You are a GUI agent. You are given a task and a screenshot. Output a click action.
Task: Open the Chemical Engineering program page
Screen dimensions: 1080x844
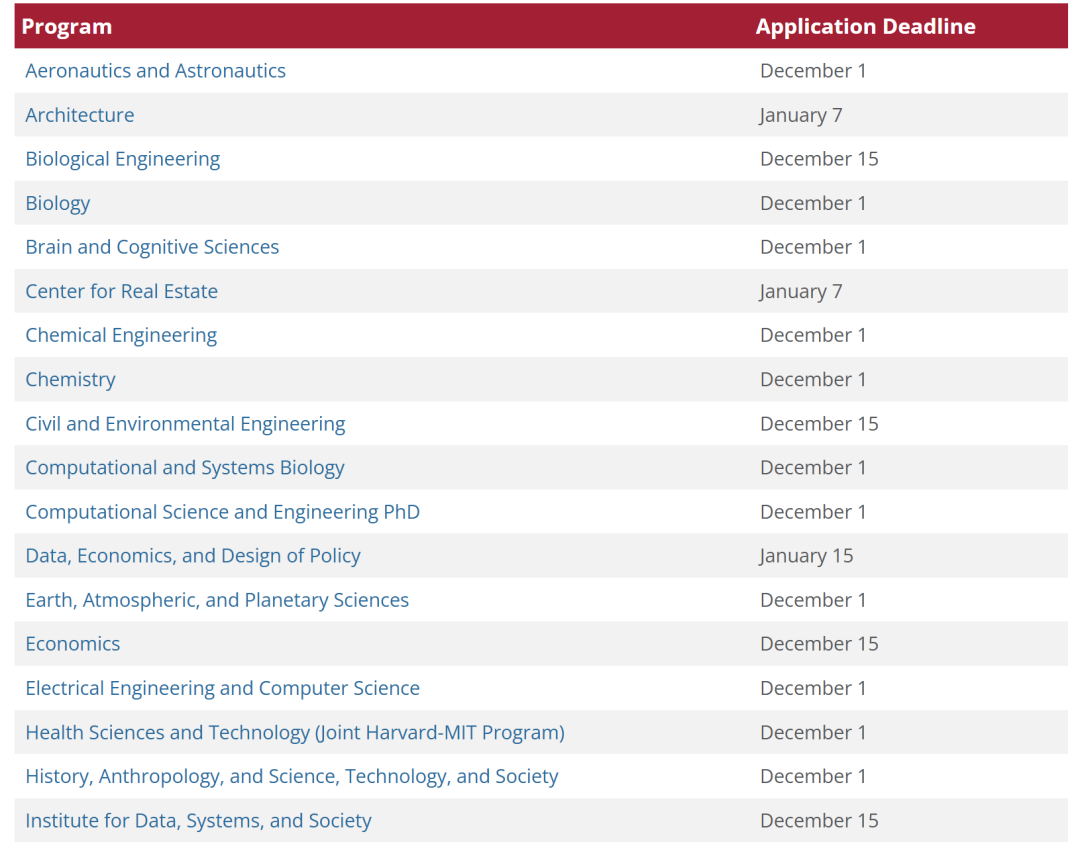coord(121,335)
